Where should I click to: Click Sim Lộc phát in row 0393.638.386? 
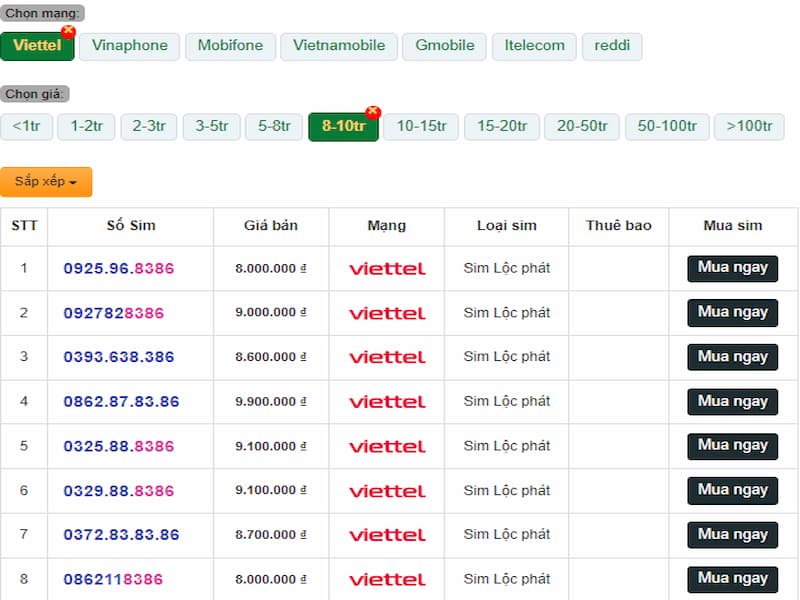(507, 357)
